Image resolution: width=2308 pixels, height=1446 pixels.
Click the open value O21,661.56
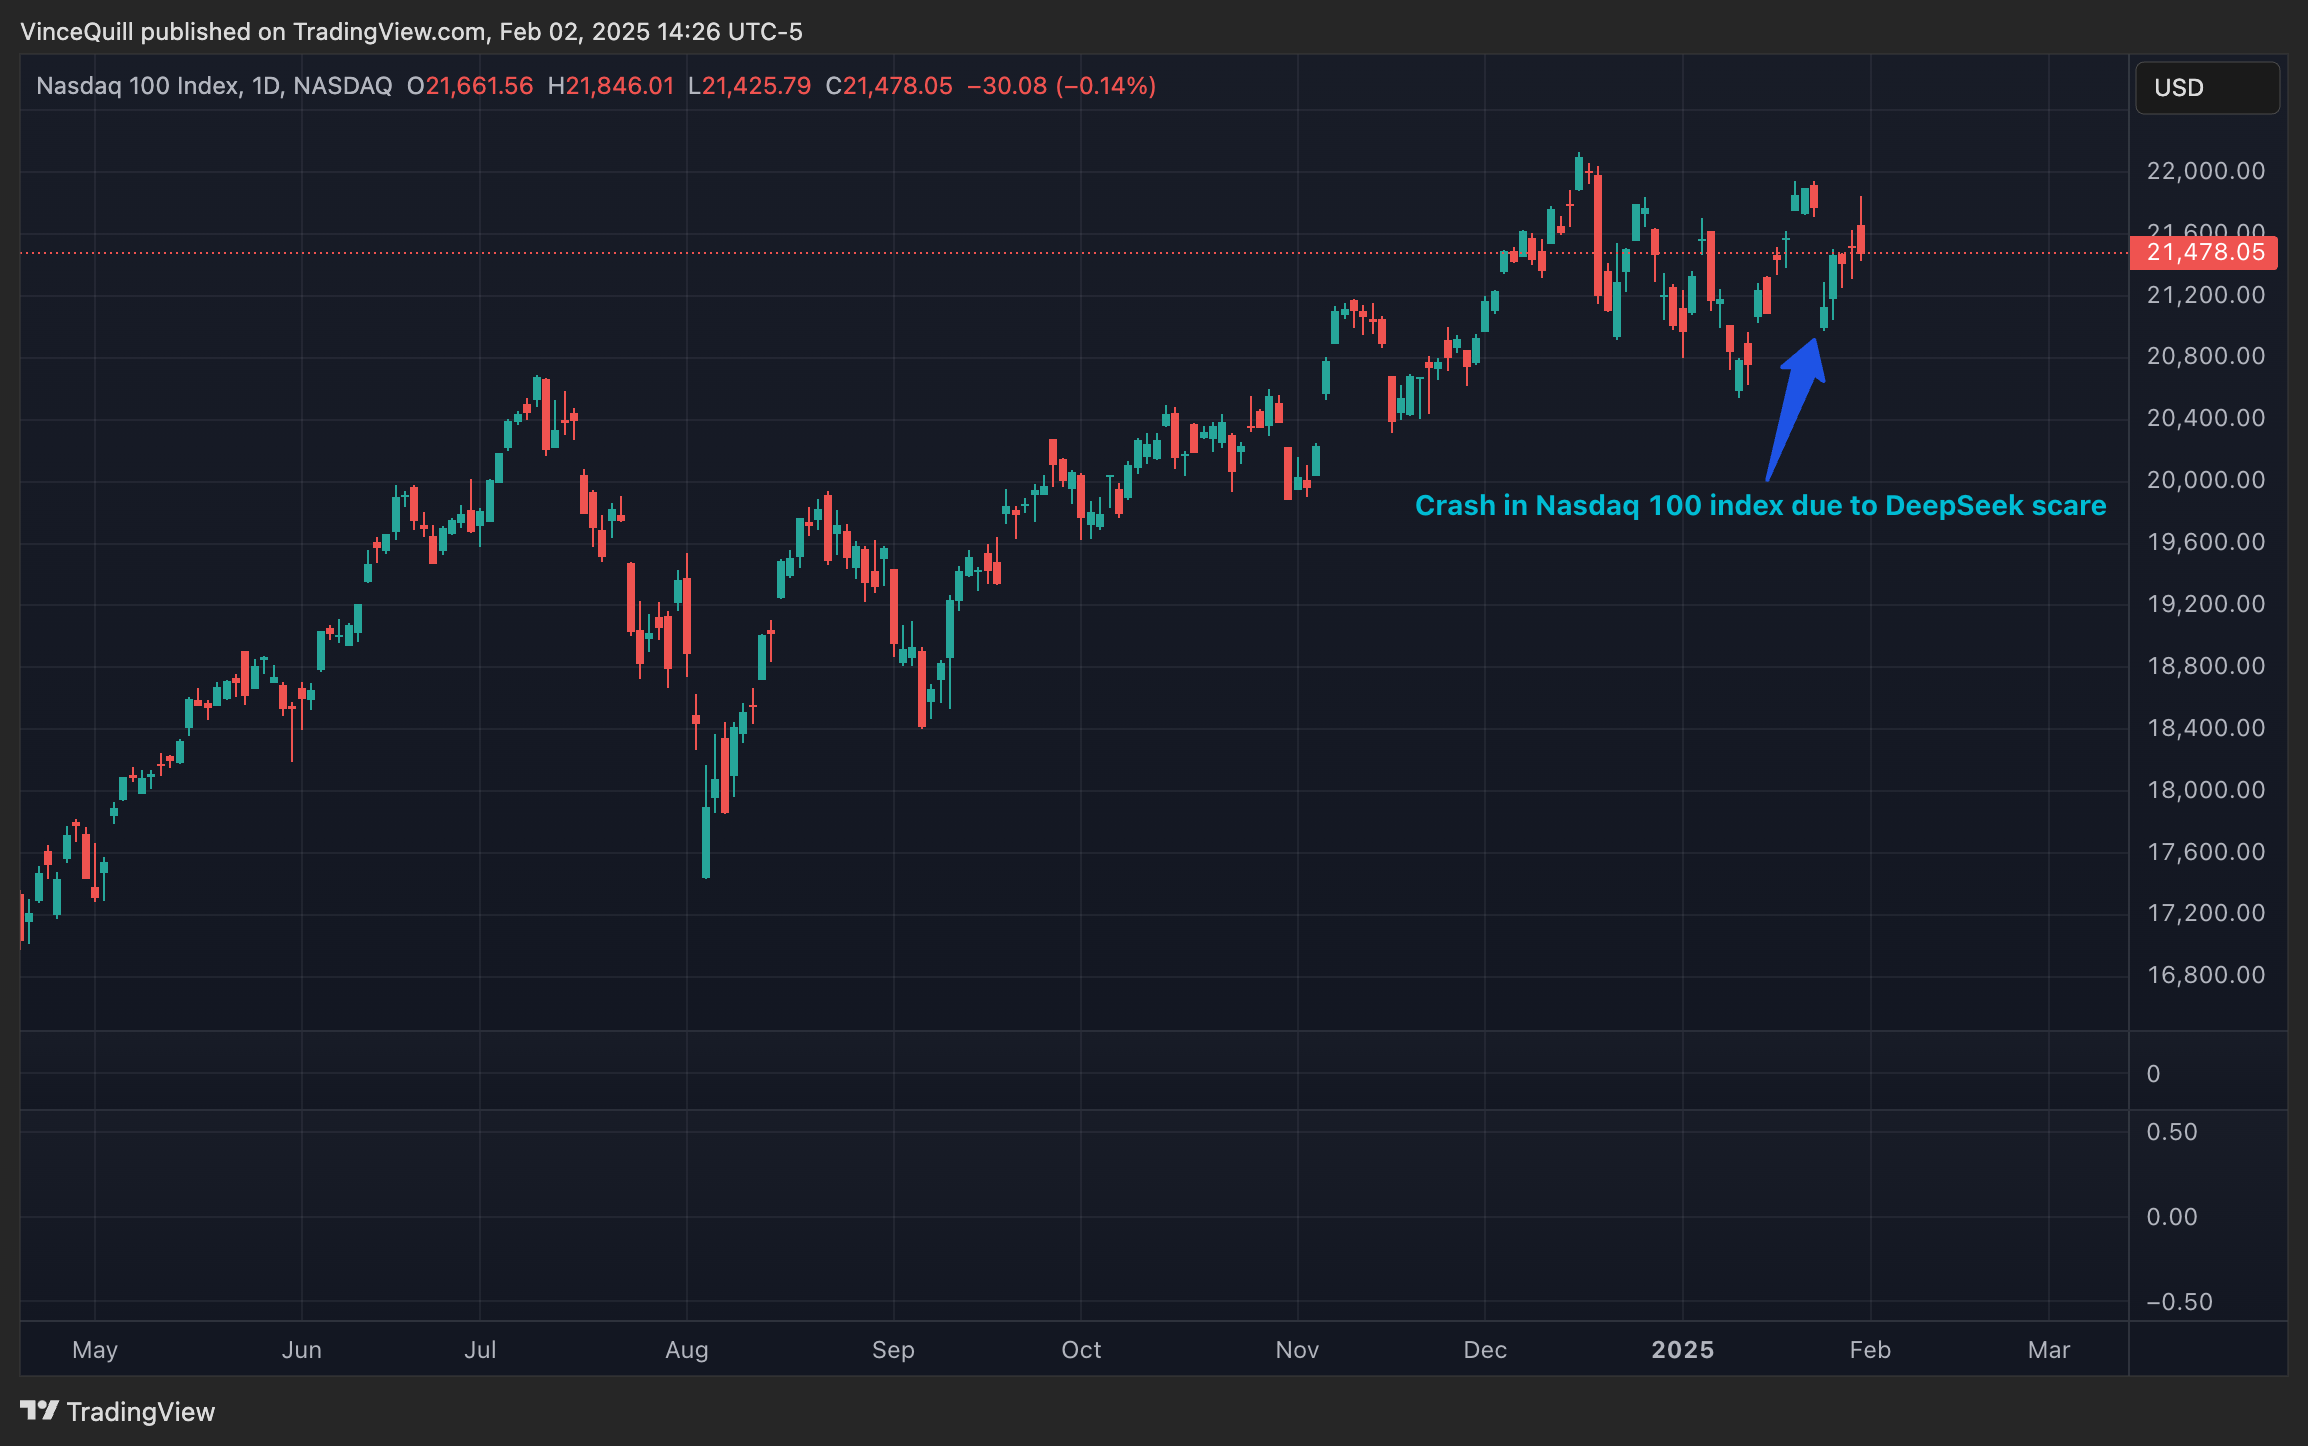[x=470, y=86]
